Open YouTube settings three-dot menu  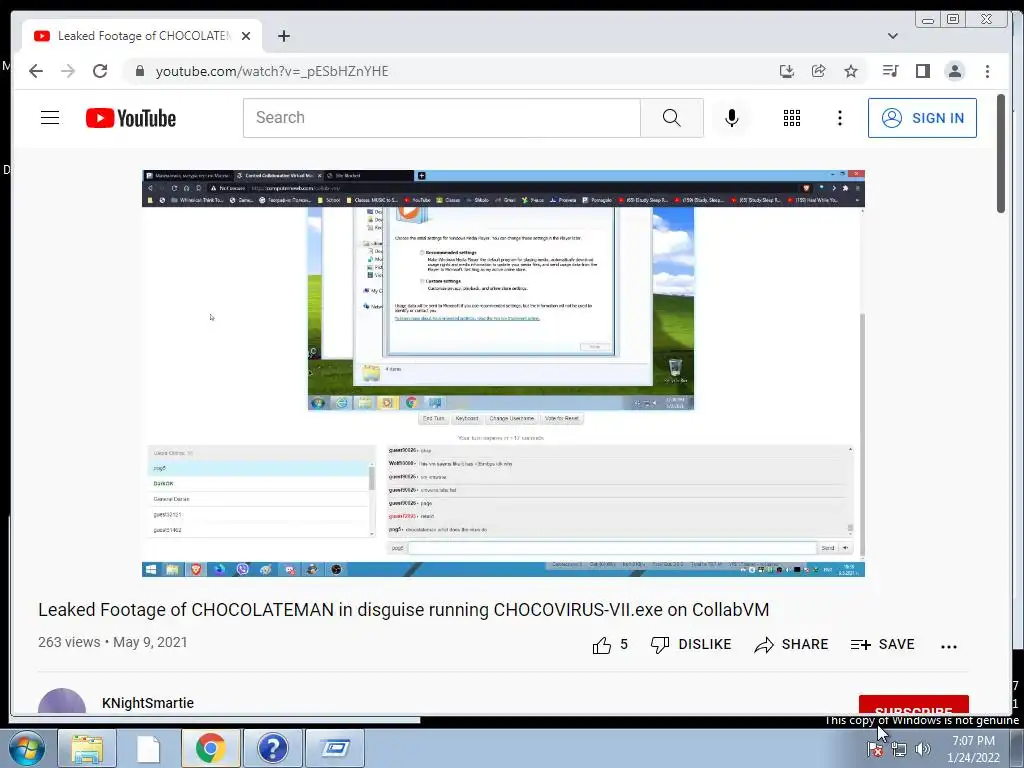(x=840, y=118)
